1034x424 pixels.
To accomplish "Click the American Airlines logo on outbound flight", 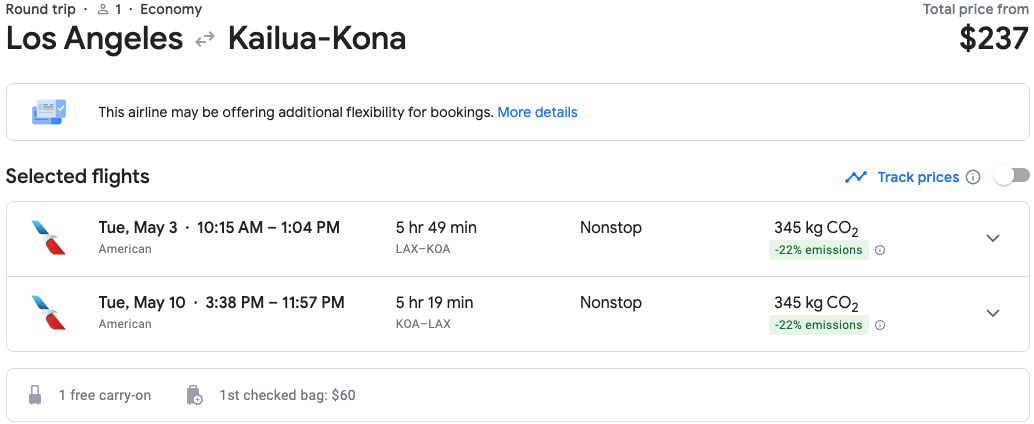I will (x=48, y=238).
